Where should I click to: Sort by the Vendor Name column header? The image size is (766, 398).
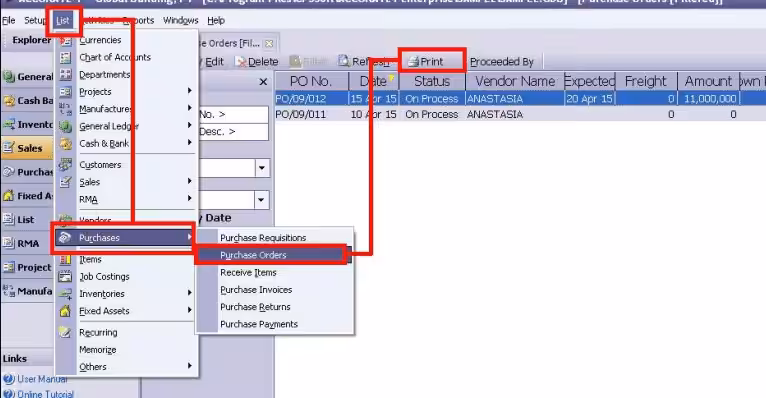point(515,81)
